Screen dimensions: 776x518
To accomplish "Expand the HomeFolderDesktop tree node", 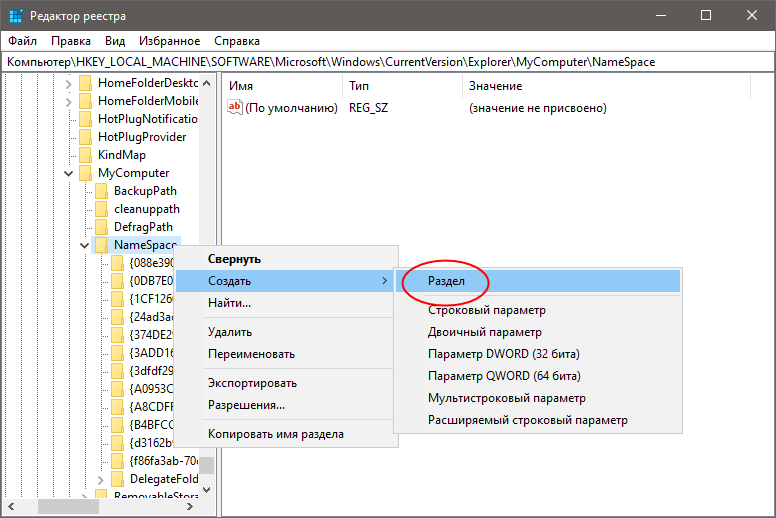I will pyautogui.click(x=68, y=84).
